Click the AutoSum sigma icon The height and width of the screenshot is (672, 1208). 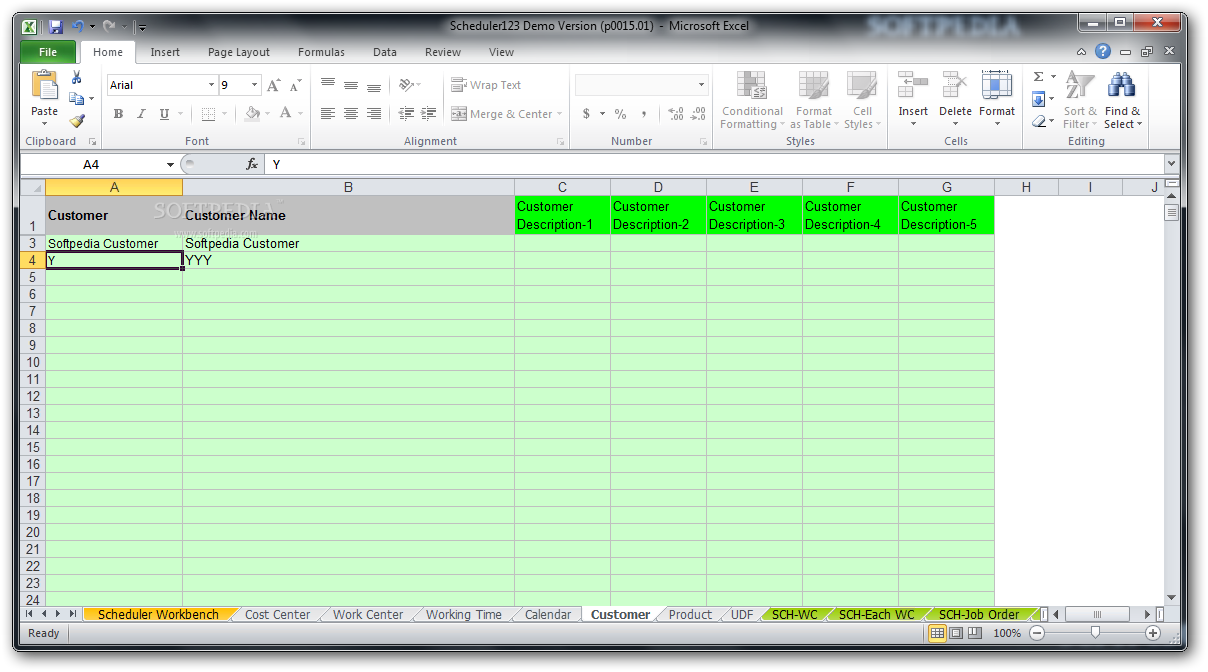pyautogui.click(x=1039, y=77)
